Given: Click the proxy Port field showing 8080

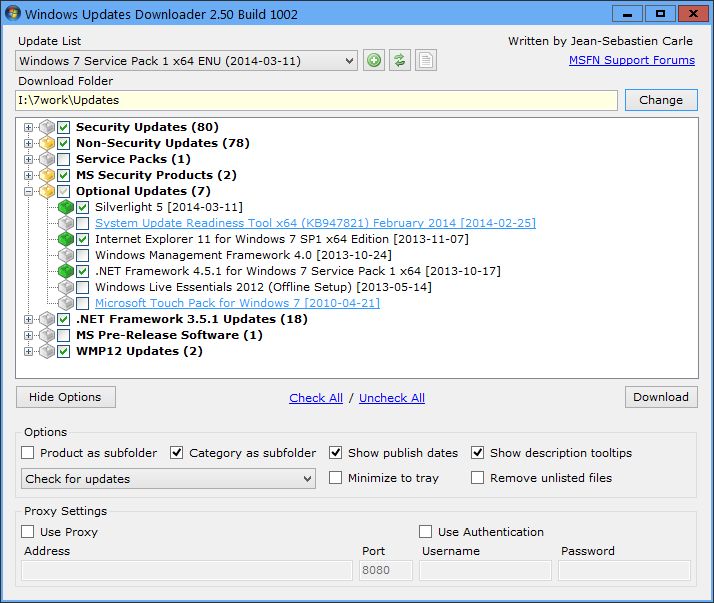Looking at the screenshot, I should (x=386, y=570).
